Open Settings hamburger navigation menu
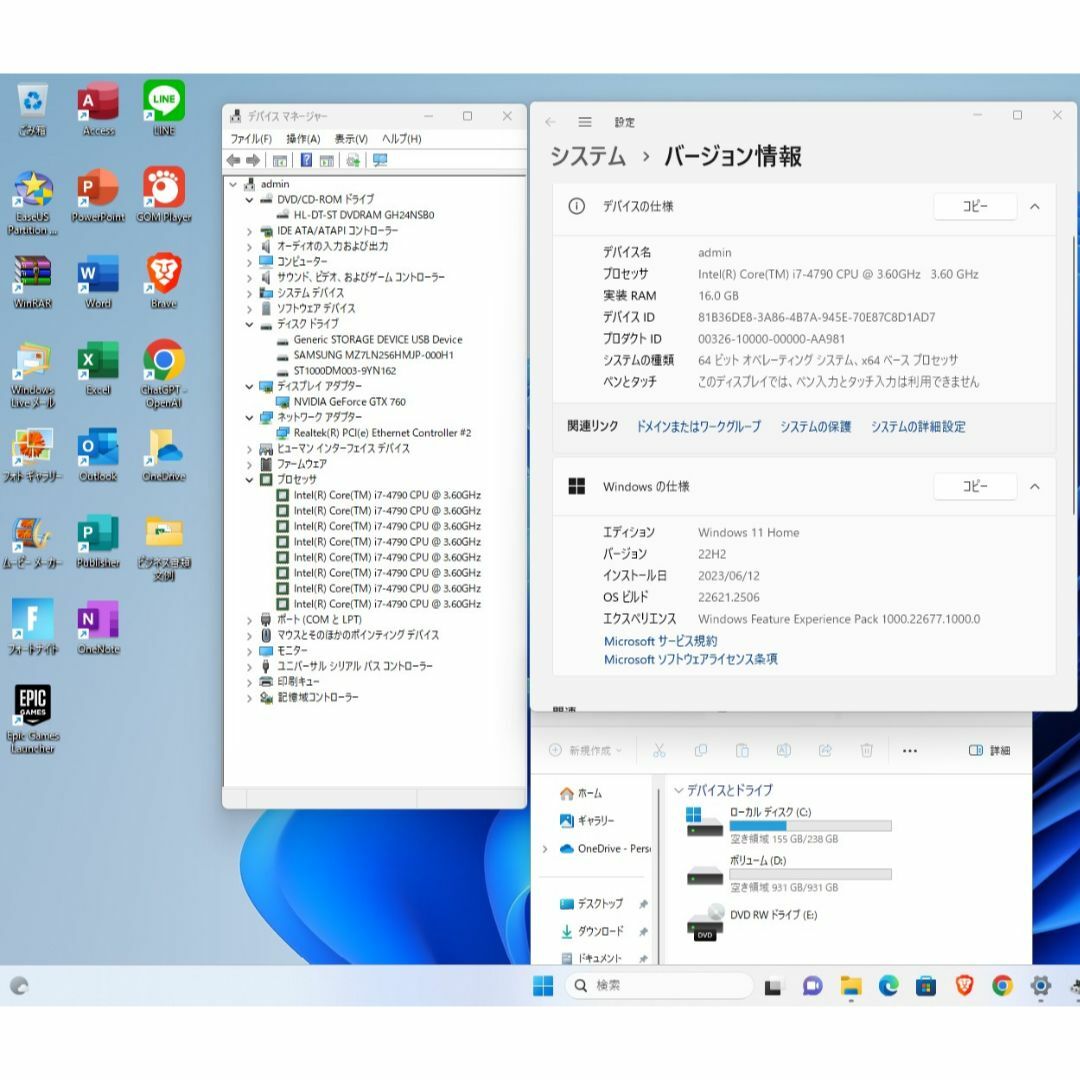The height and width of the screenshot is (1080, 1080). click(585, 122)
